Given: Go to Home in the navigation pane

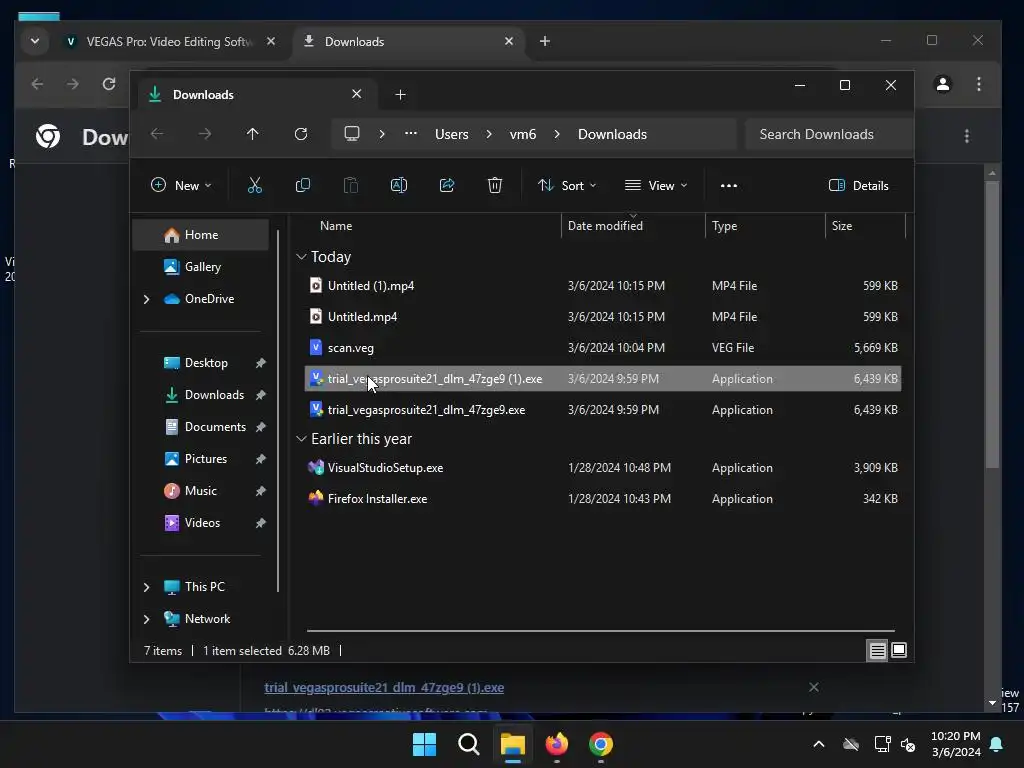Looking at the screenshot, I should point(201,235).
